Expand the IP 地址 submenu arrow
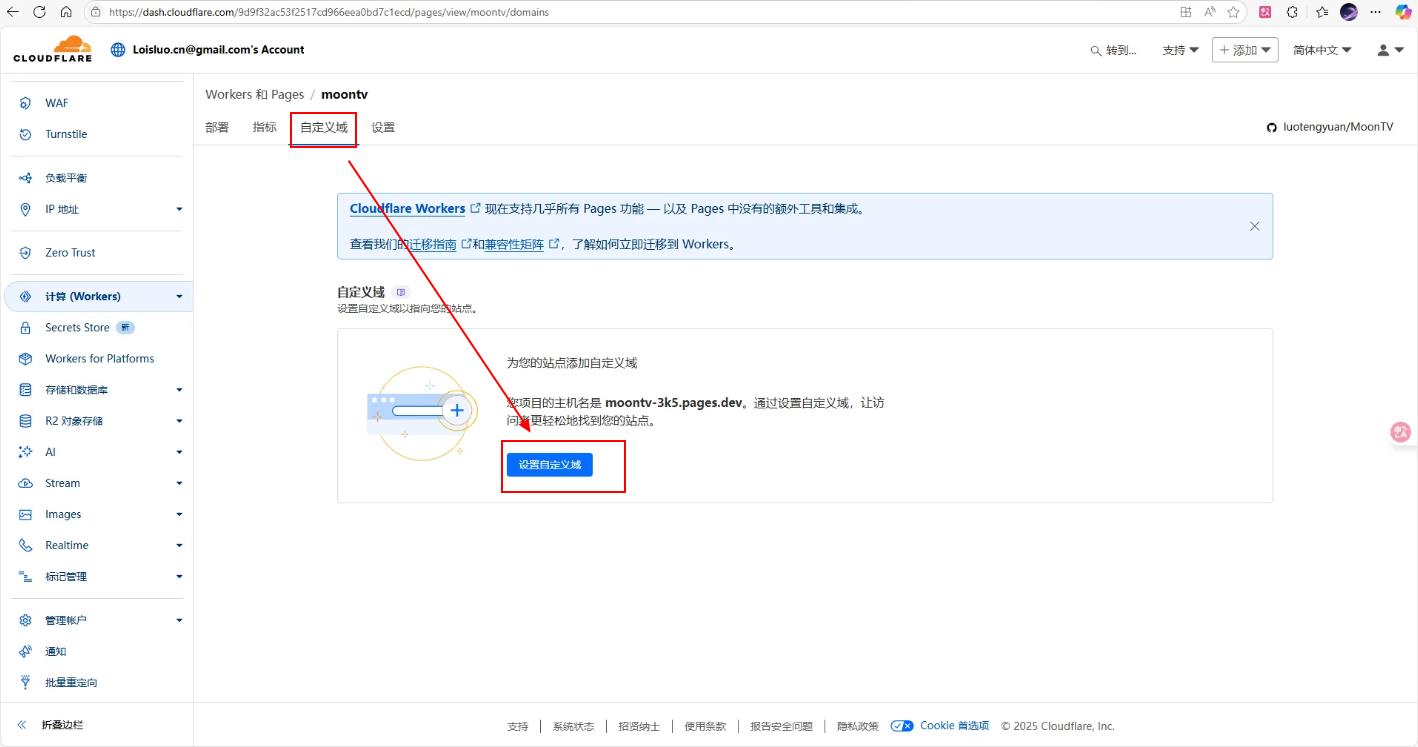Viewport: 1418px width, 747px height. point(179,209)
